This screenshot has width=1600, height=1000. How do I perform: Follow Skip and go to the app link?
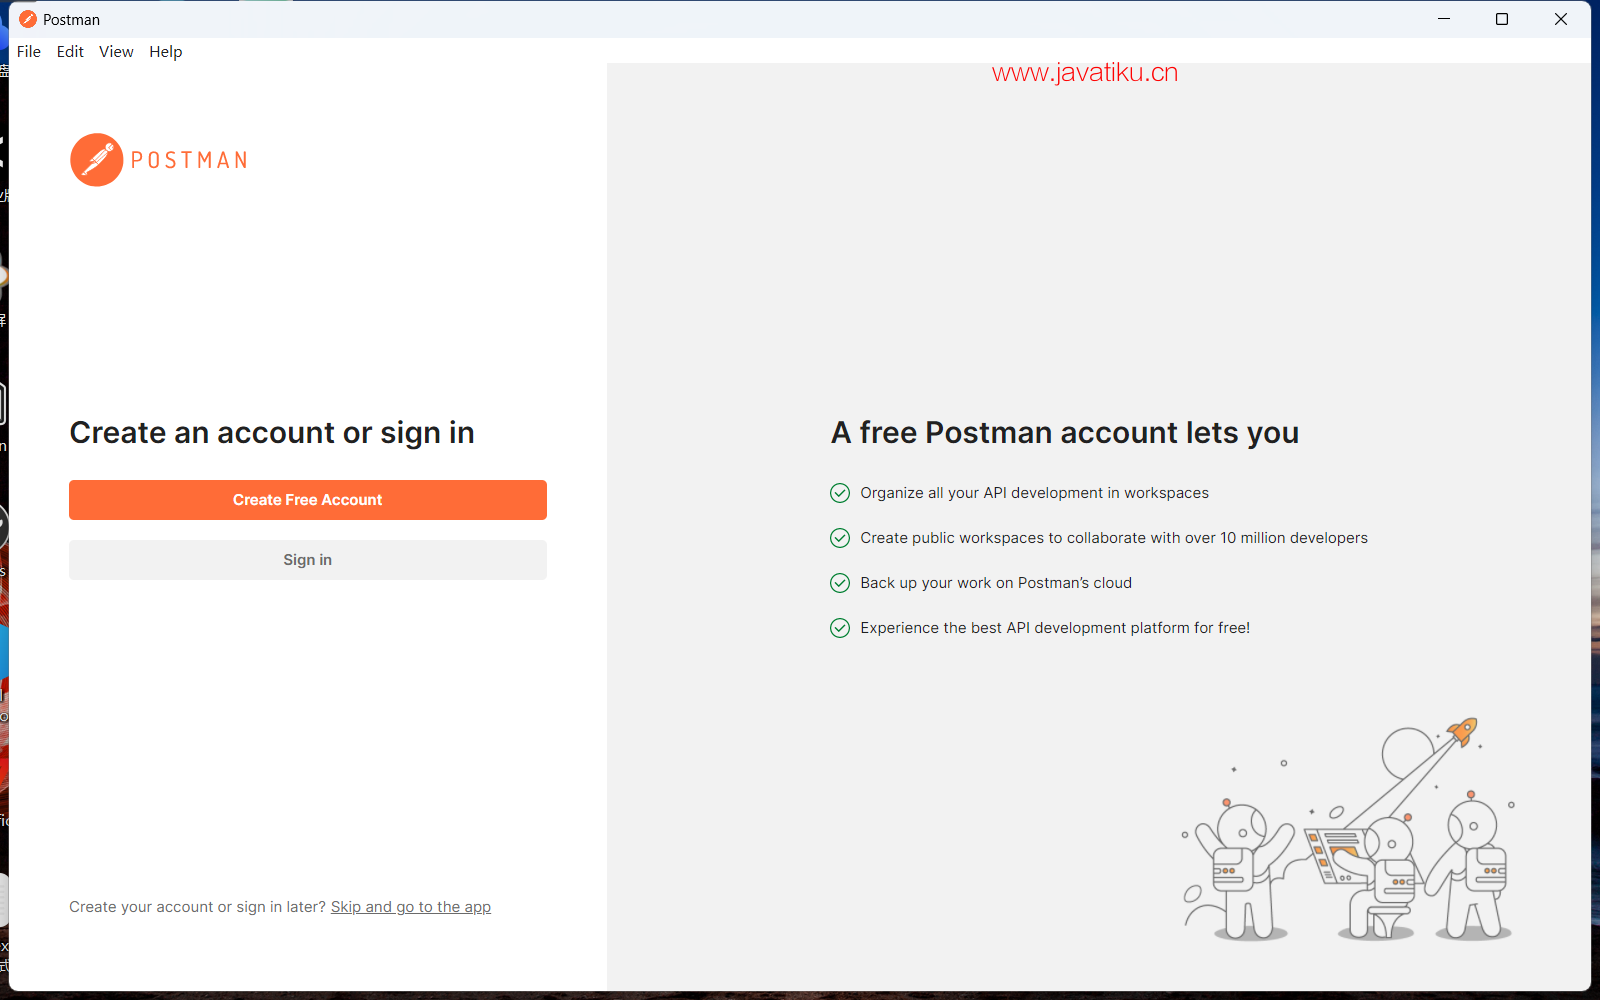tap(411, 907)
